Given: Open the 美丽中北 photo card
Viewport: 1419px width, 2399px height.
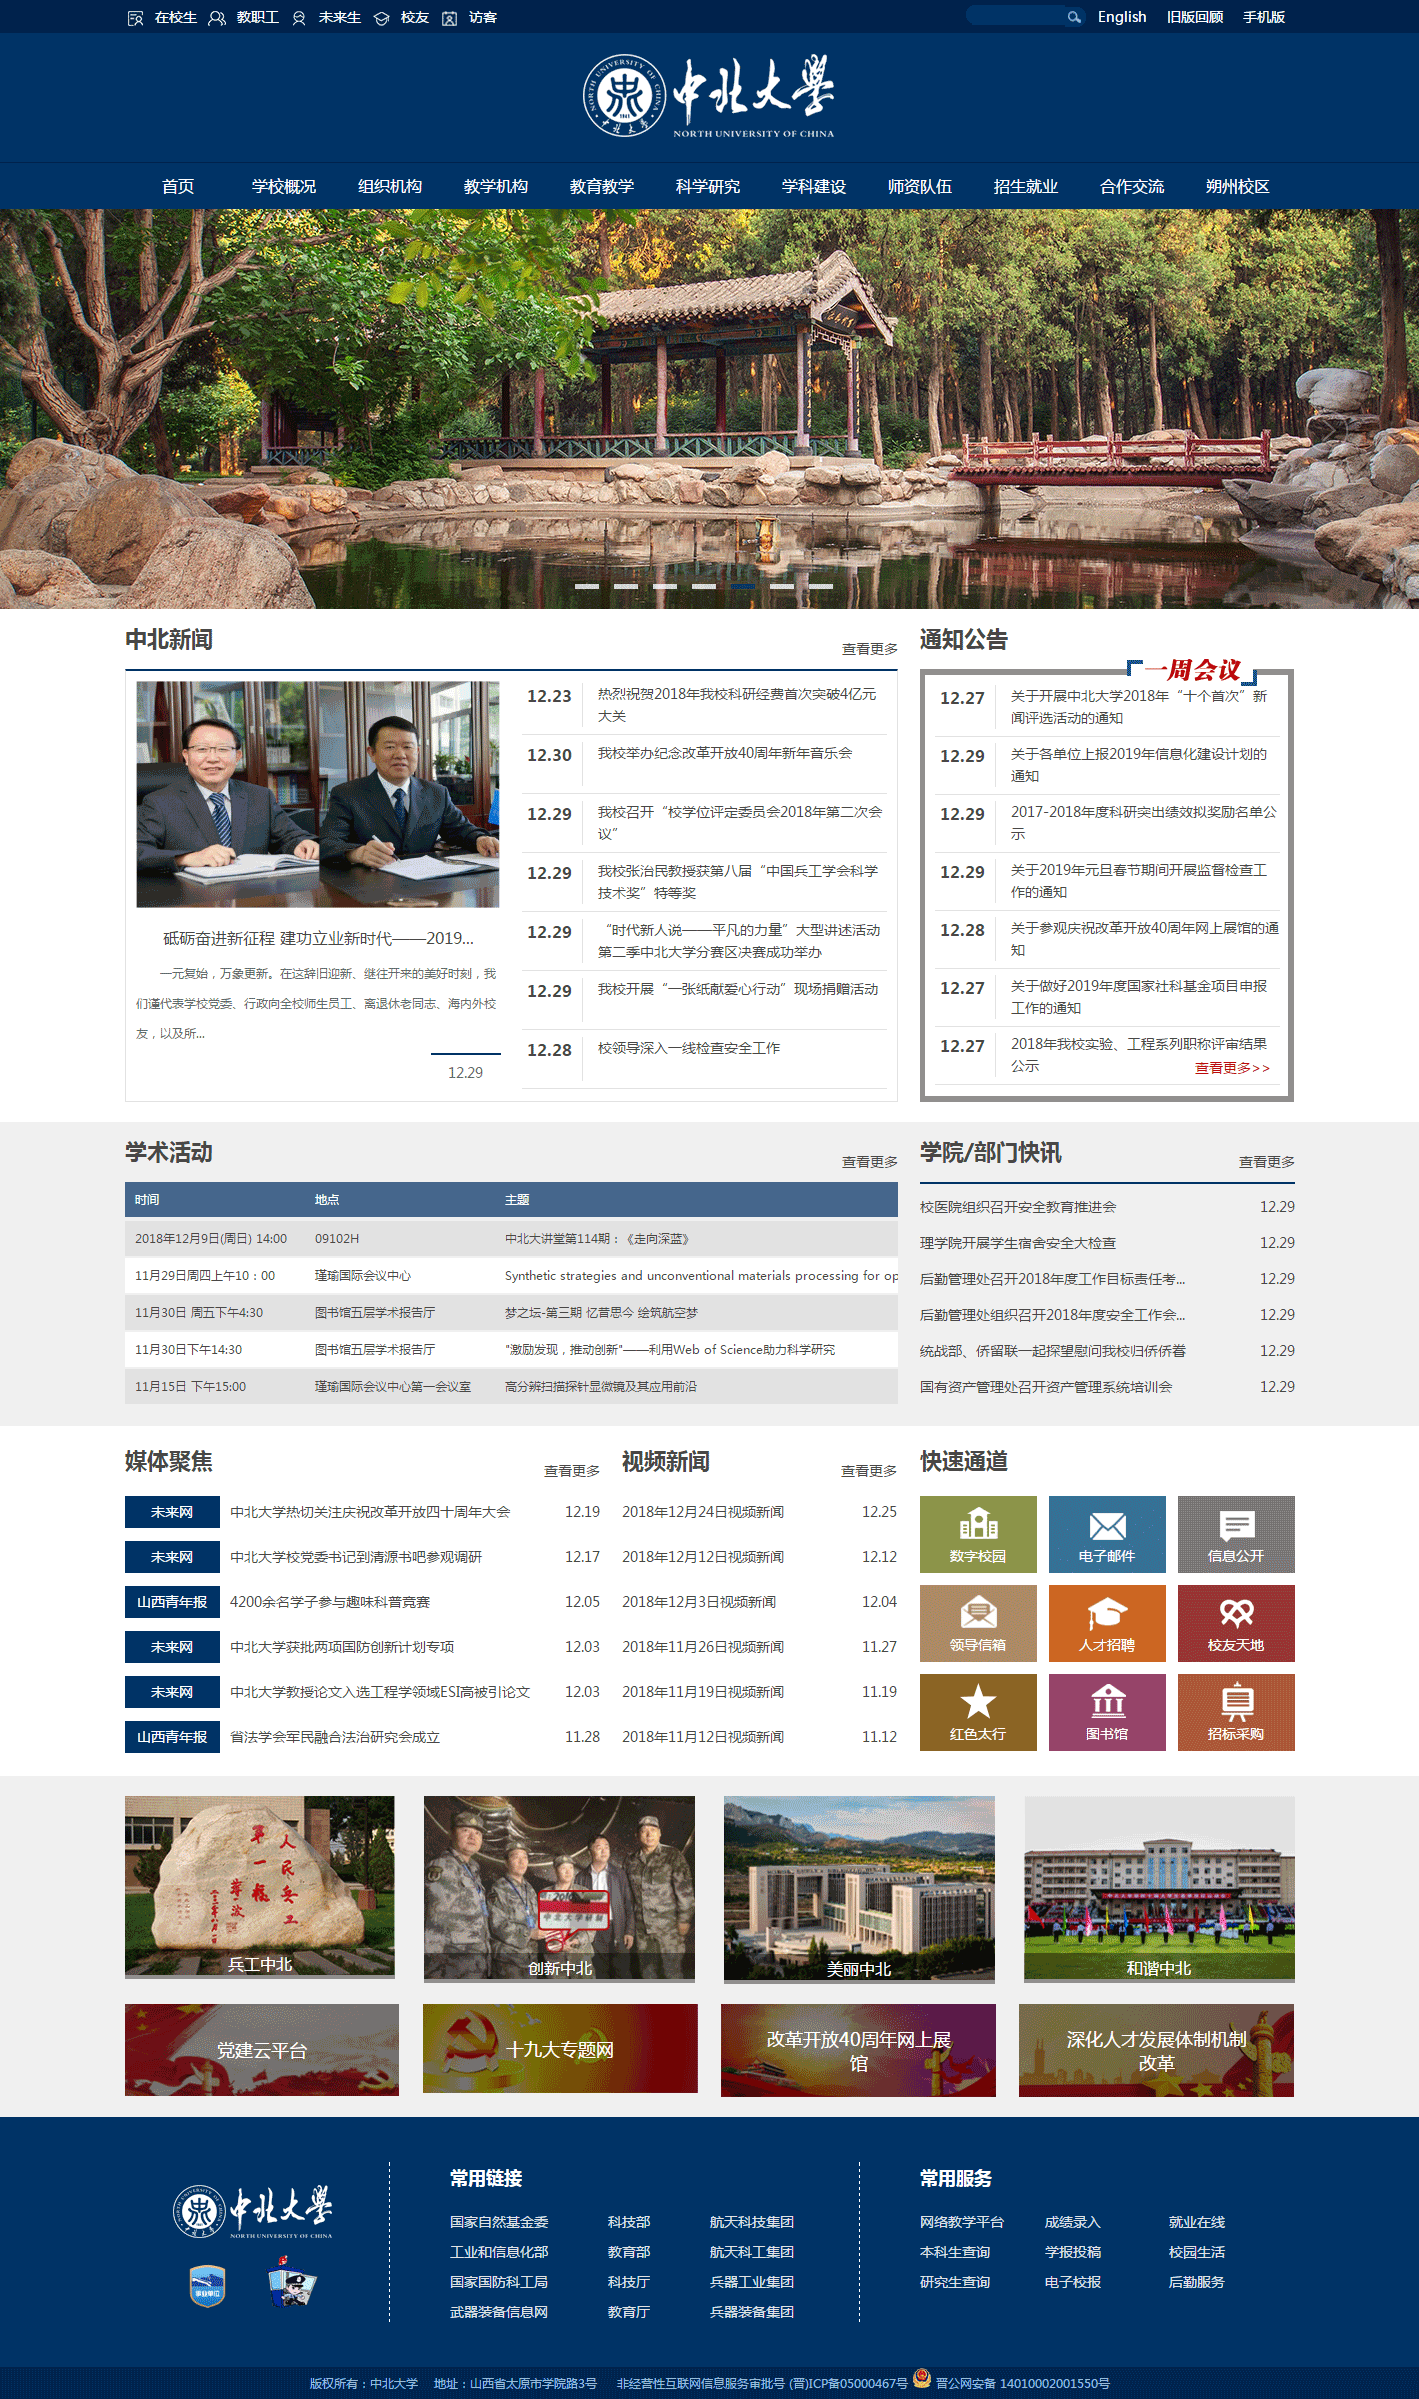Looking at the screenshot, I should point(859,1888).
